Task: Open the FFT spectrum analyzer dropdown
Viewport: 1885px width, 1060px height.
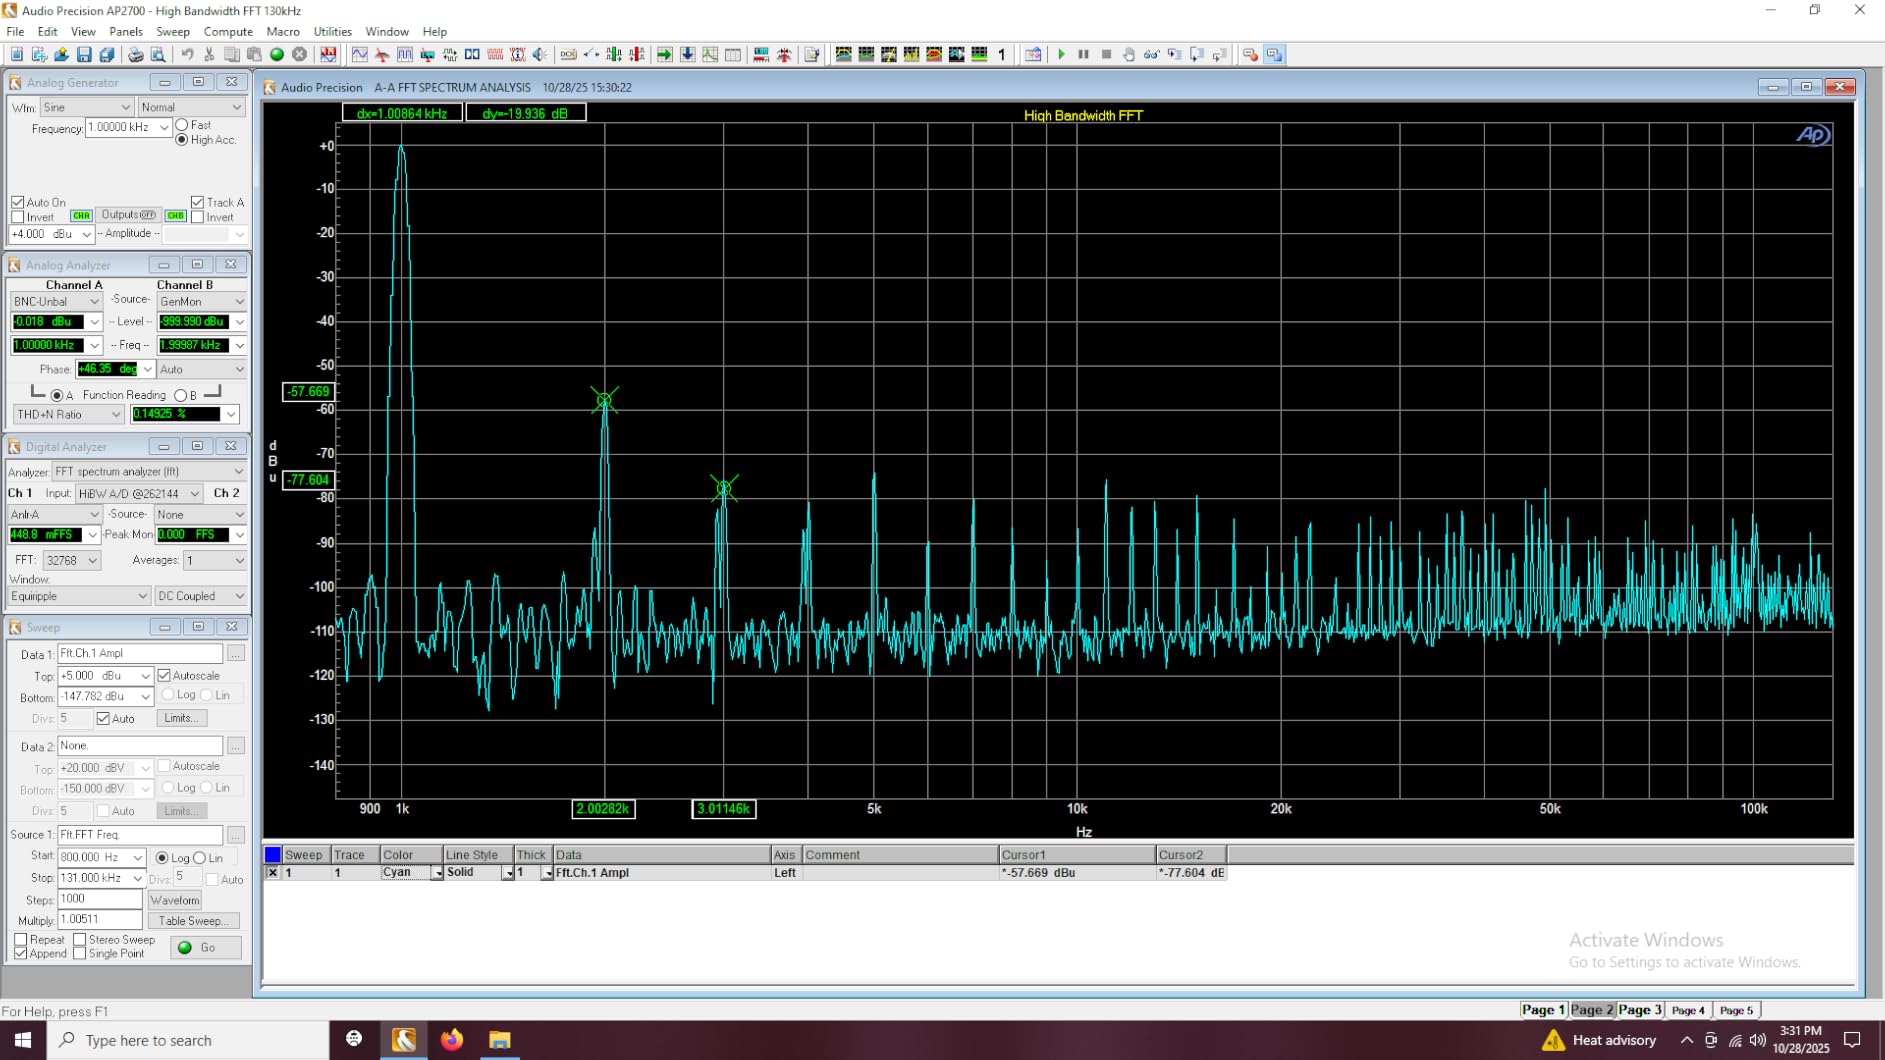Action: [149, 471]
